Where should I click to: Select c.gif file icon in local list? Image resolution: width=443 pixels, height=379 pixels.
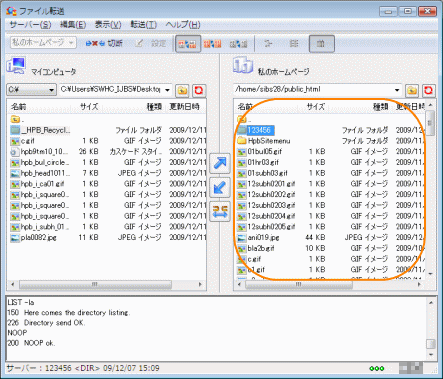15,141
